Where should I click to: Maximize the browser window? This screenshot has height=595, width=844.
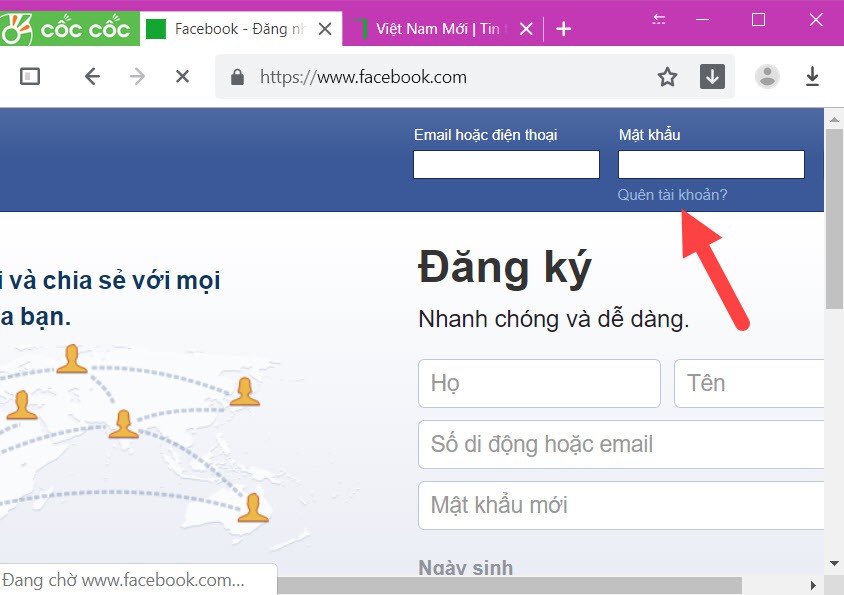758,20
